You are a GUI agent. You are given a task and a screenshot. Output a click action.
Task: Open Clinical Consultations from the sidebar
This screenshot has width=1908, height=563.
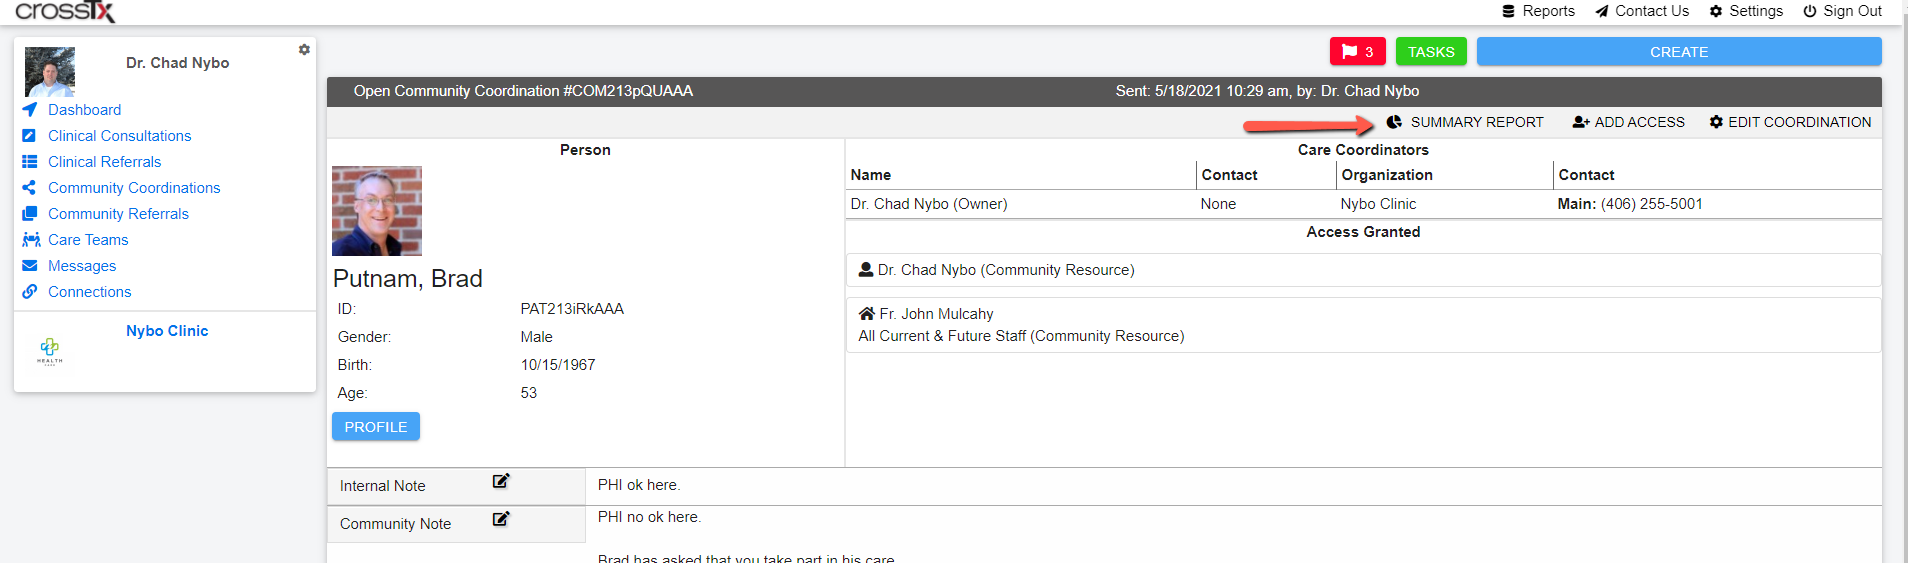tap(119, 136)
